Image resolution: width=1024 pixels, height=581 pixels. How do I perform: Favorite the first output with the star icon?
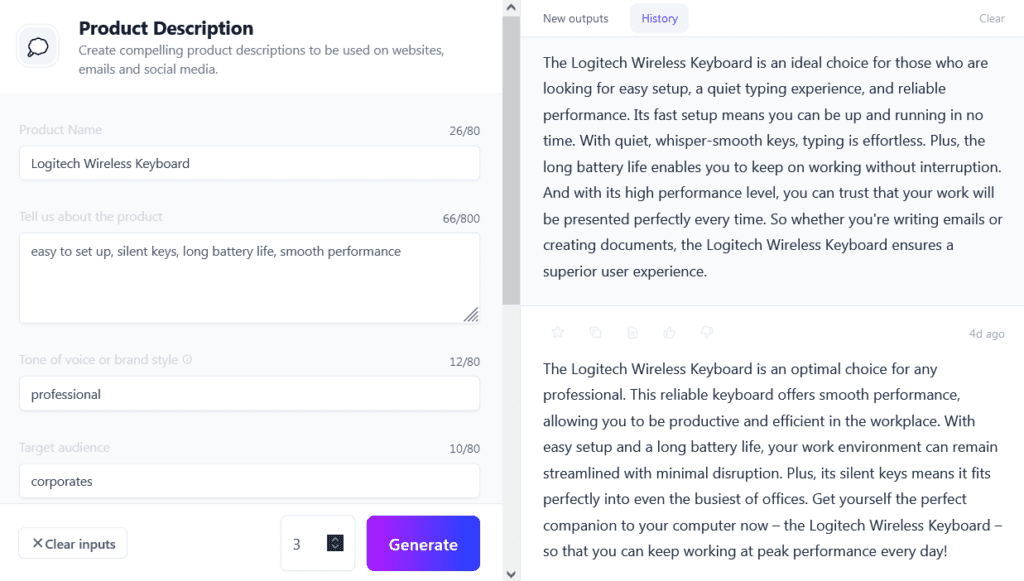[557, 332]
